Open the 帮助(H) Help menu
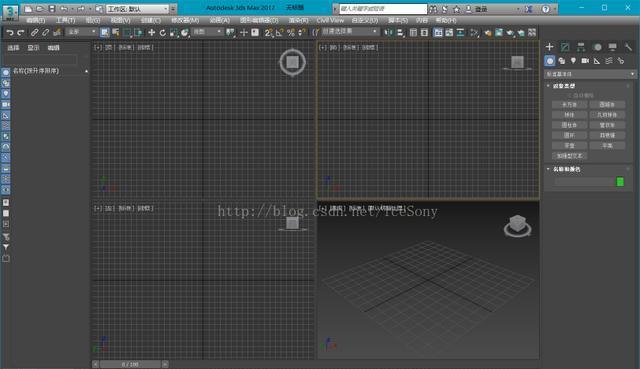Screen dimensions: 640x369 point(446,20)
